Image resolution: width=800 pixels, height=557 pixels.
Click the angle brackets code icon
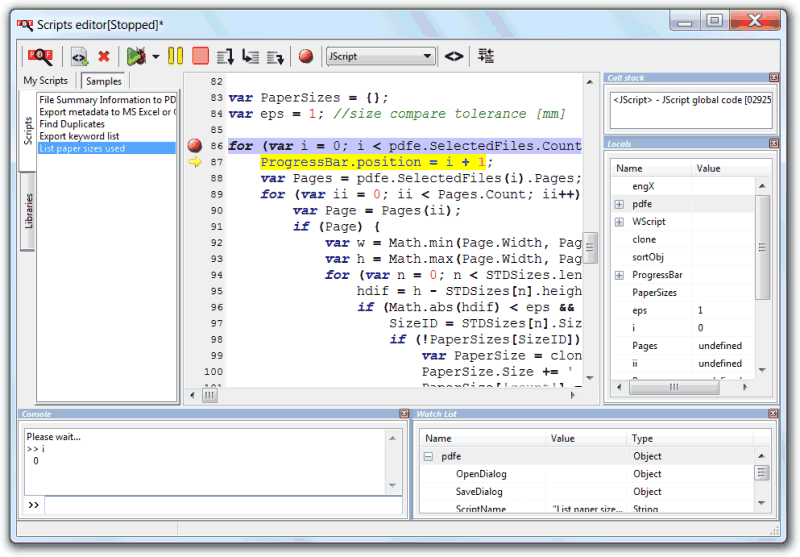click(454, 56)
